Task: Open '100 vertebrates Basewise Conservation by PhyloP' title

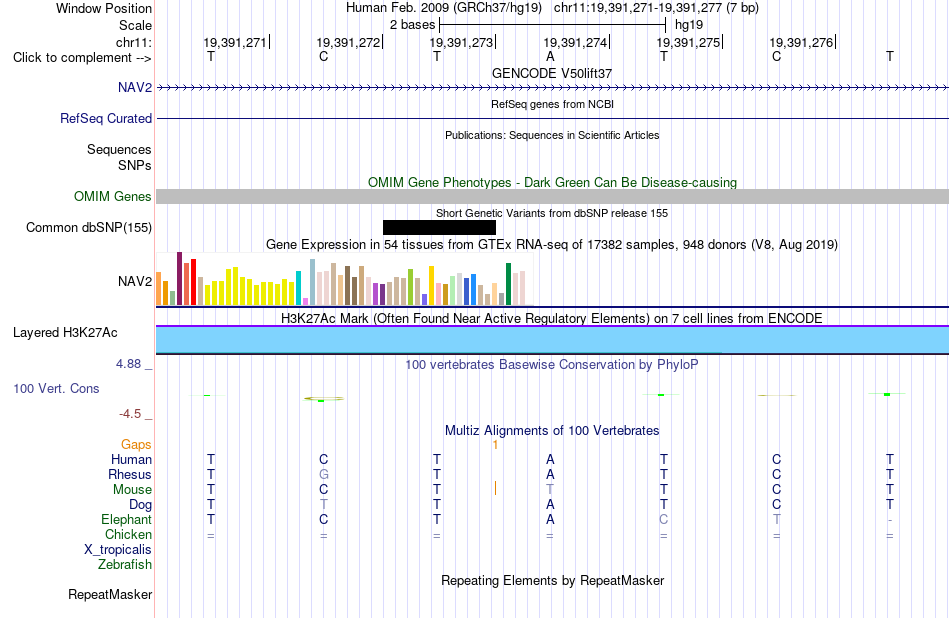Action: pyautogui.click(x=552, y=365)
